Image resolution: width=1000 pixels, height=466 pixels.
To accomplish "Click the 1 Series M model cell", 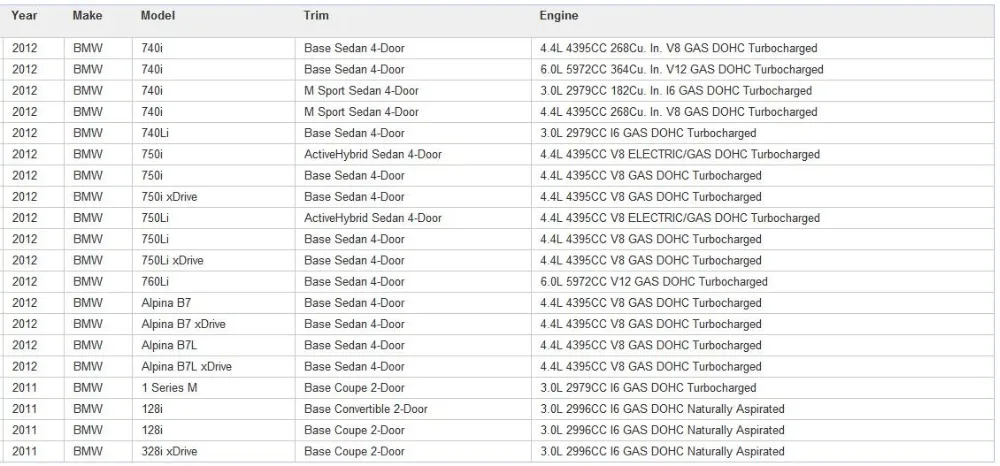I will coord(180,388).
